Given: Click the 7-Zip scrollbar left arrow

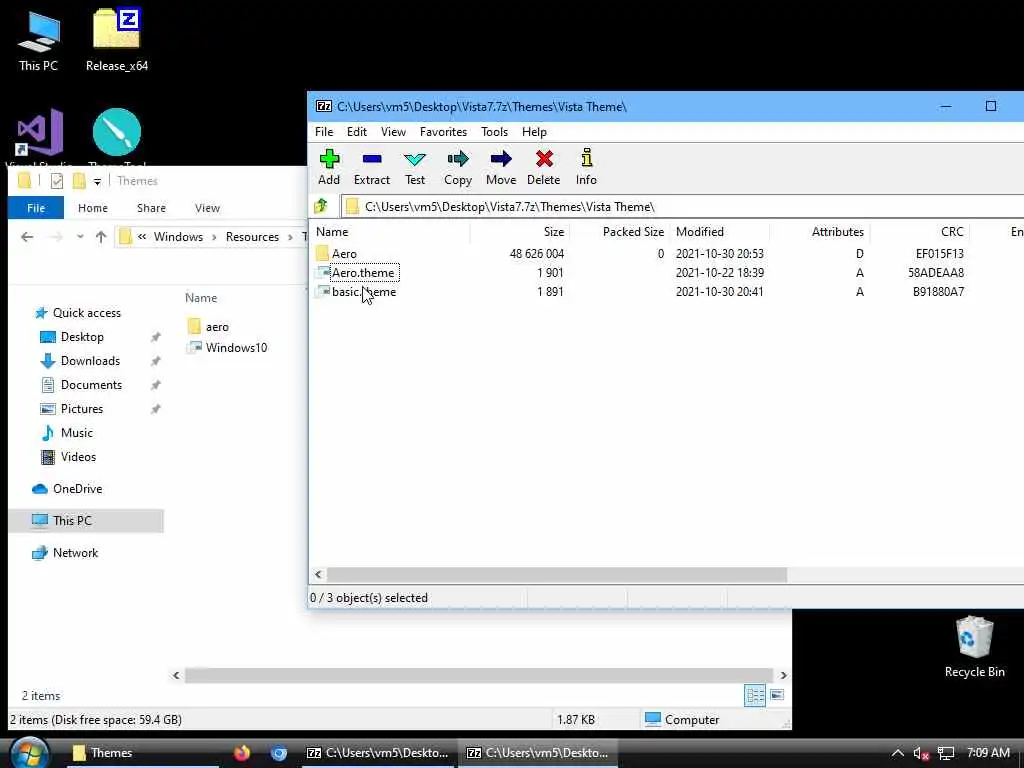Looking at the screenshot, I should tap(318, 575).
